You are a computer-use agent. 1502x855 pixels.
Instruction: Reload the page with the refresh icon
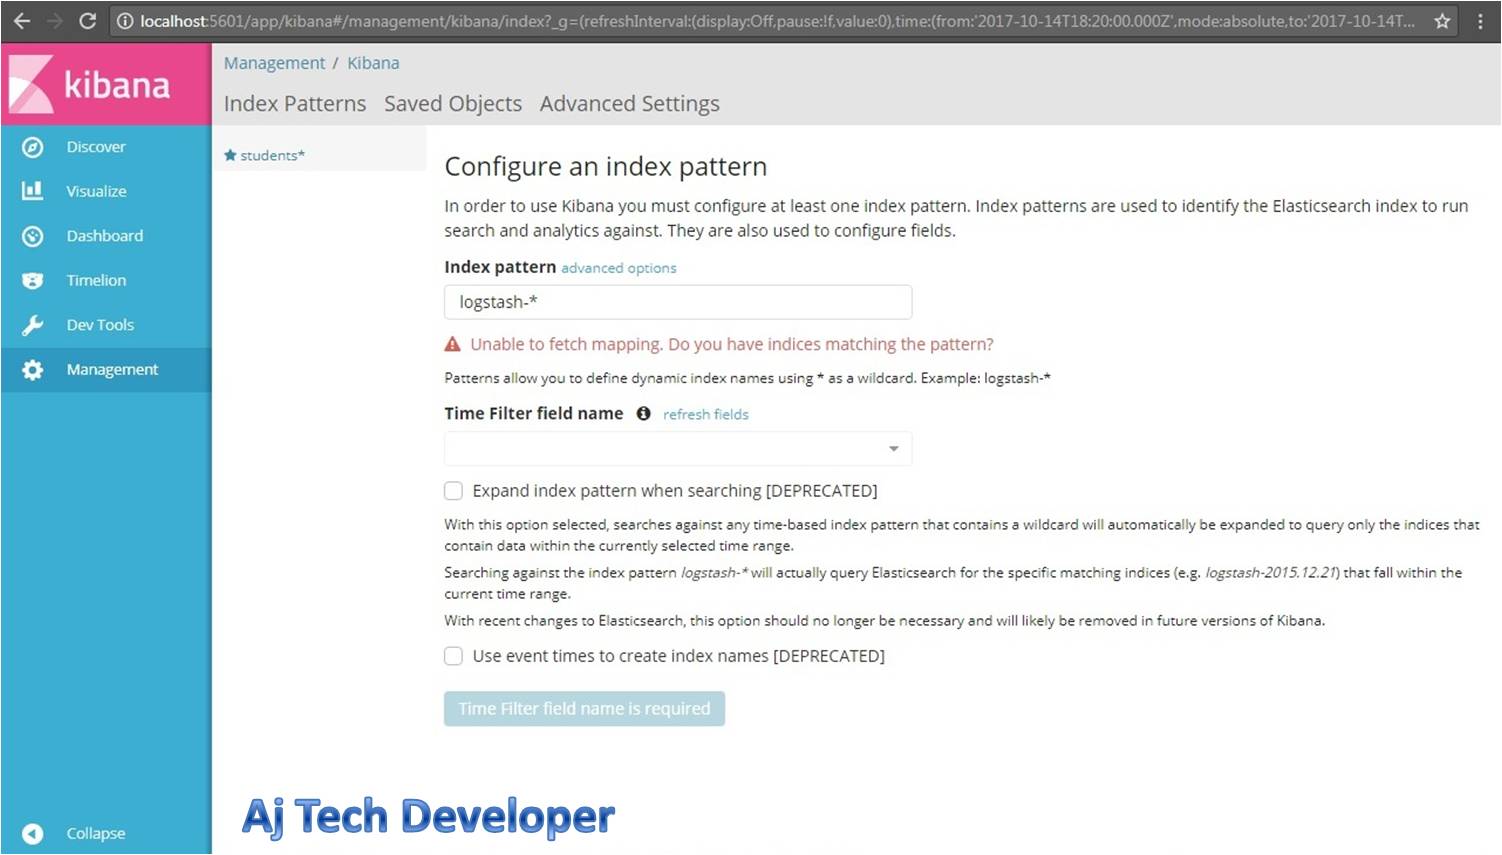[x=88, y=21]
